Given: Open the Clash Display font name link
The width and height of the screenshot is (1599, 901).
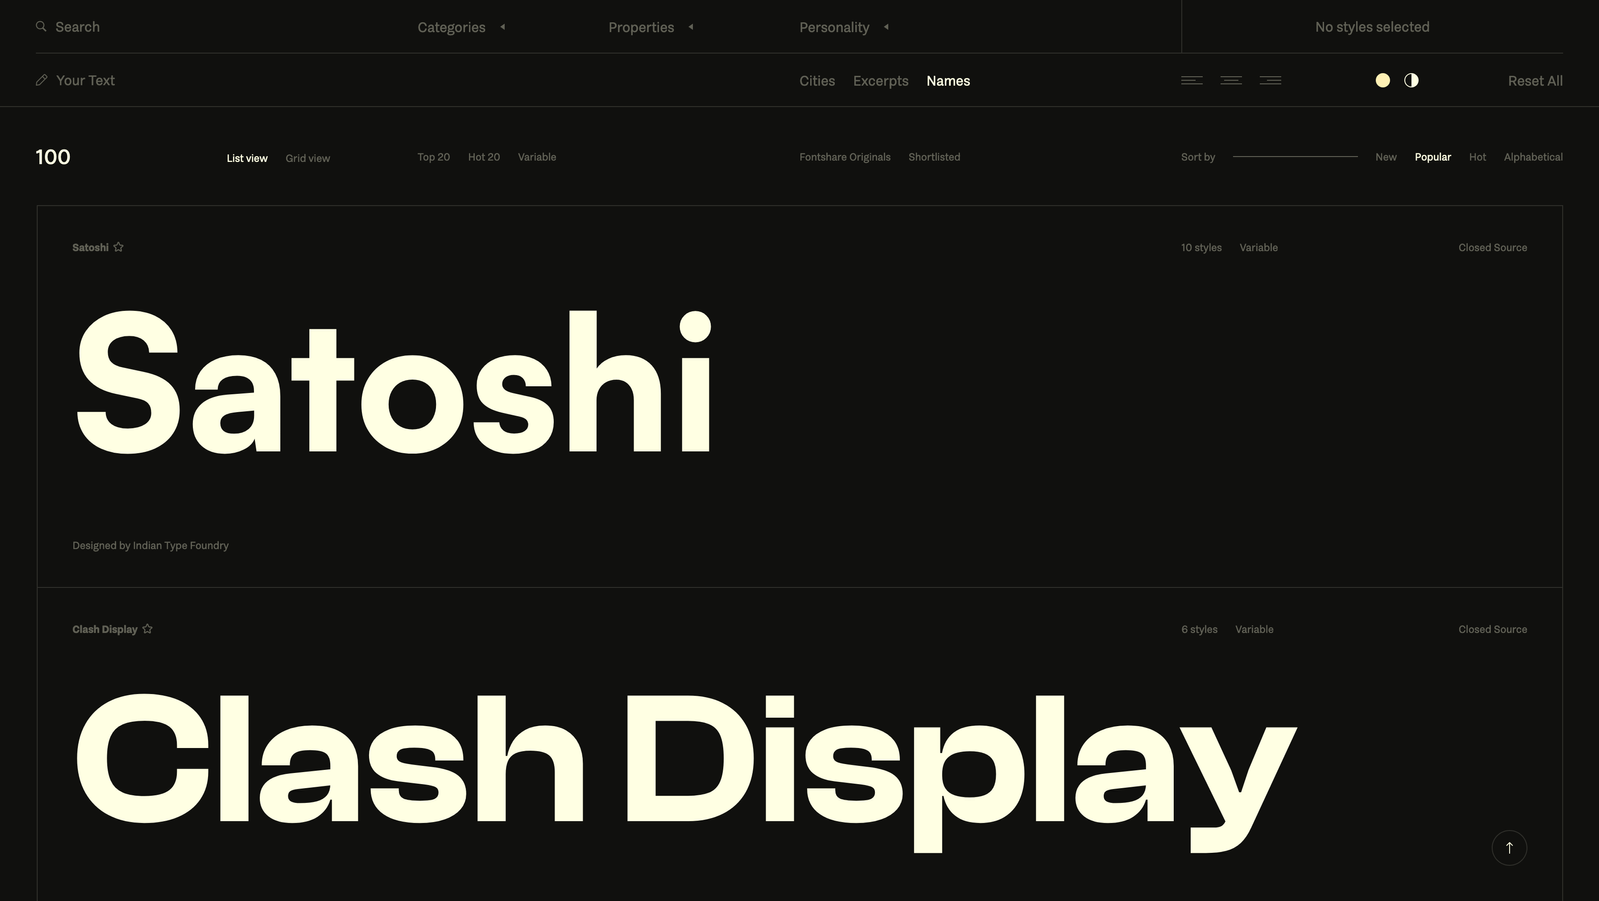Looking at the screenshot, I should point(105,629).
